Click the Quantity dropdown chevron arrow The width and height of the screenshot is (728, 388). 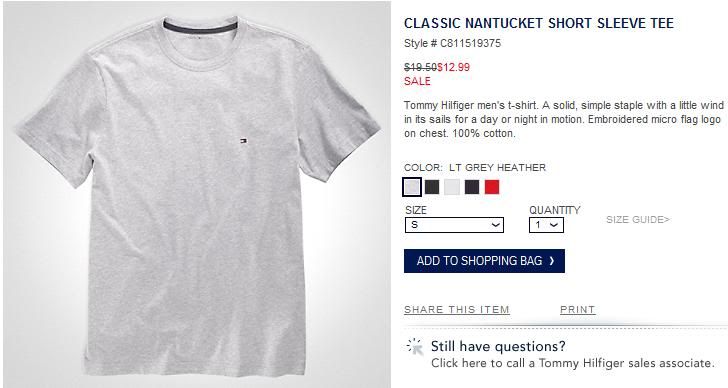[553, 225]
